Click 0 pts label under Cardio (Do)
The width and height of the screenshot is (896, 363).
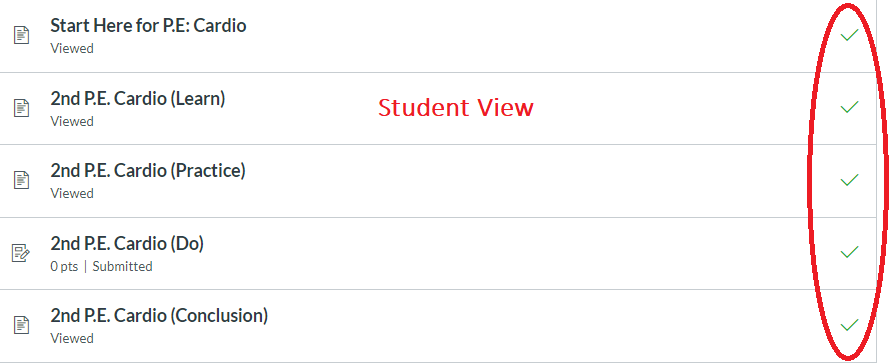pyautogui.click(x=64, y=267)
